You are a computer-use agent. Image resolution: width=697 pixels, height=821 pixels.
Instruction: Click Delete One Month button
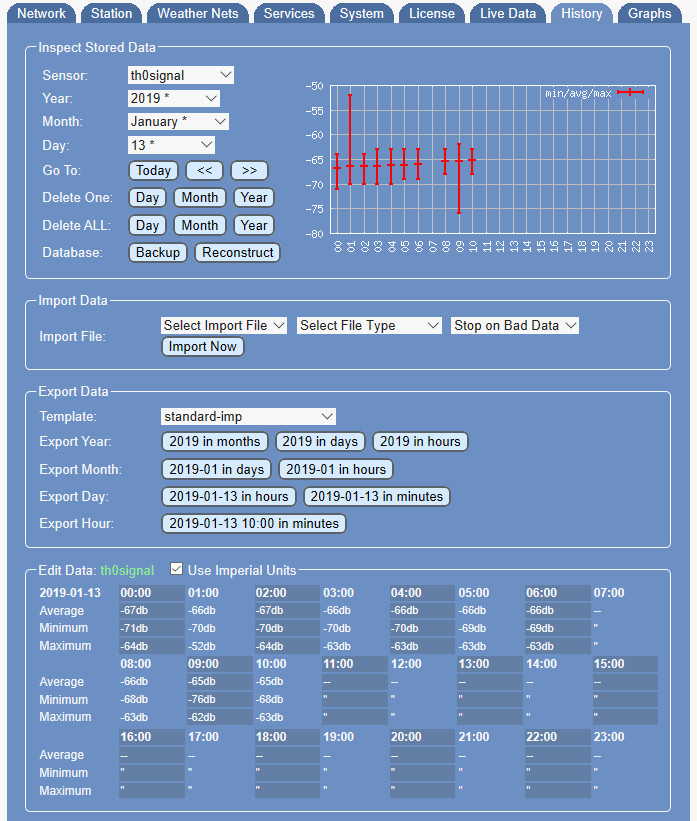200,198
